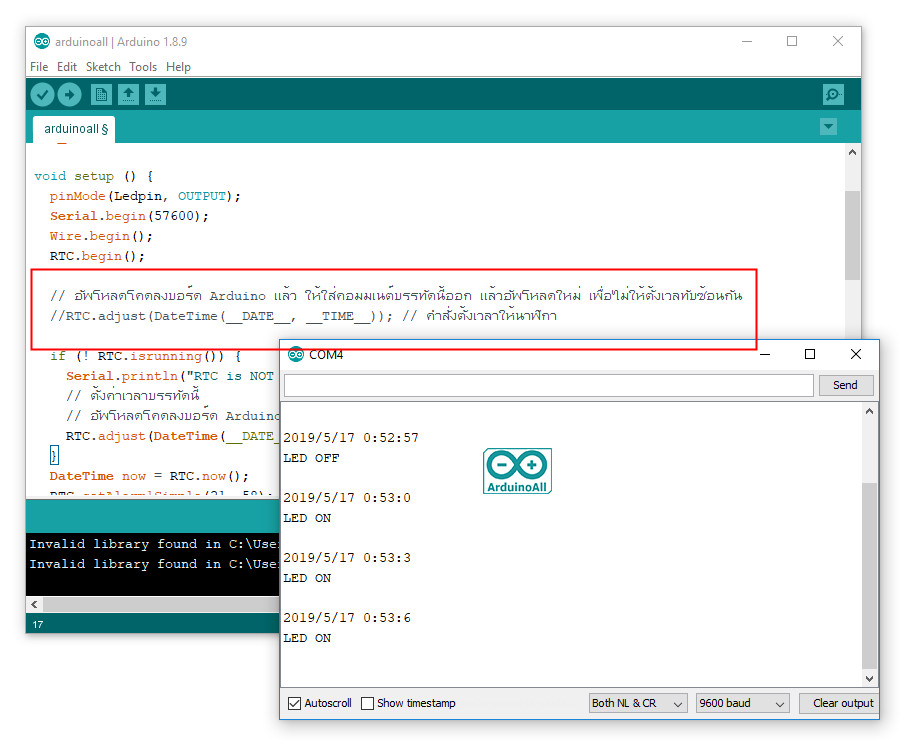Click the line number 17 in status bar
The width and height of the screenshot is (919, 749).
[x=38, y=625]
